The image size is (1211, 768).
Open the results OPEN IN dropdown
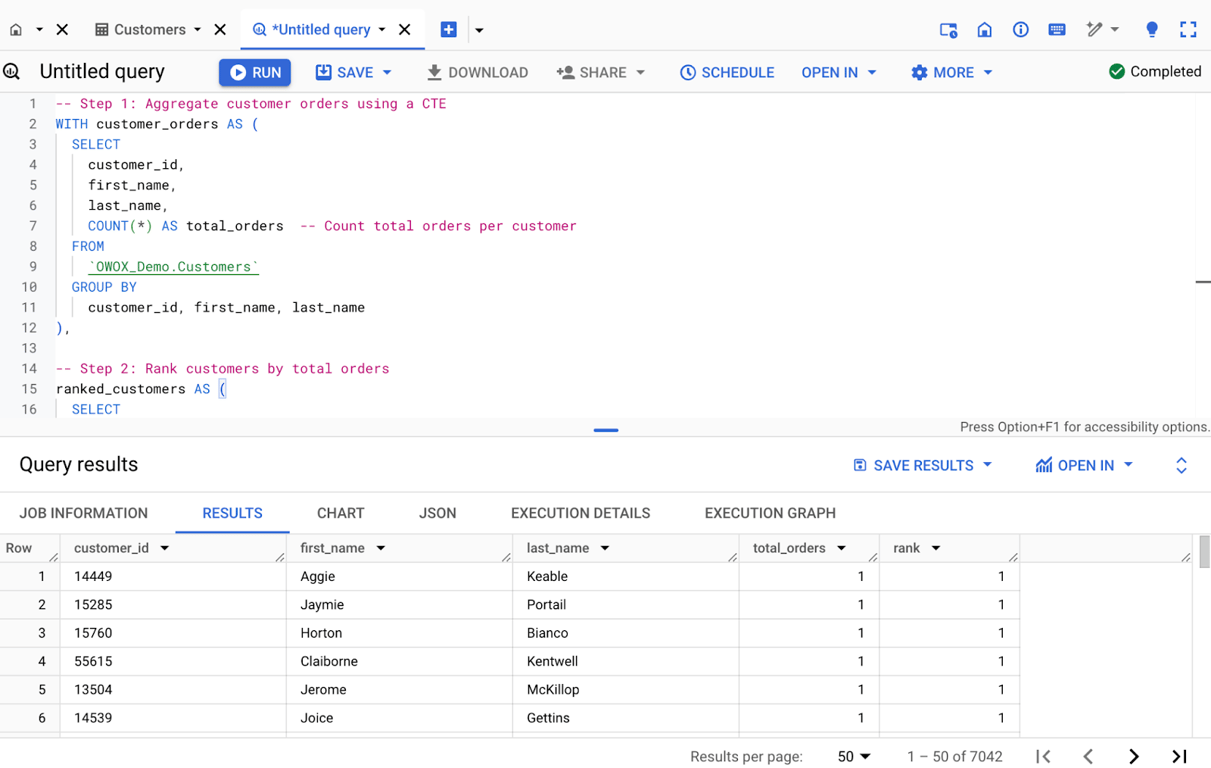[1084, 465]
